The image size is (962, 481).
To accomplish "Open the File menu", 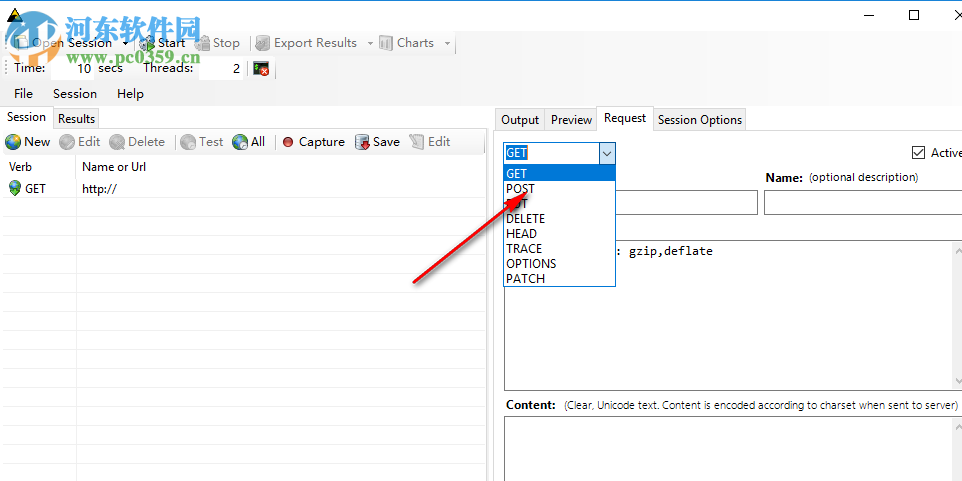I will [23, 94].
